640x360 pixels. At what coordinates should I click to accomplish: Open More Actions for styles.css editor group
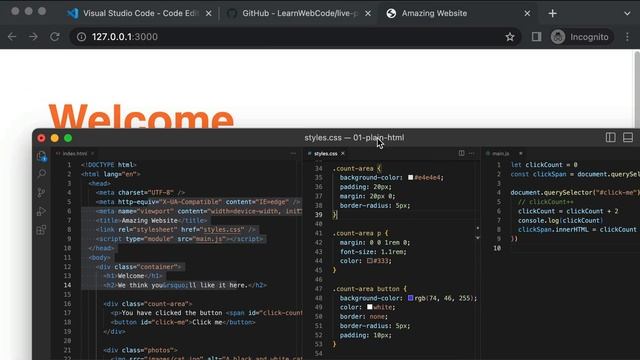471,153
